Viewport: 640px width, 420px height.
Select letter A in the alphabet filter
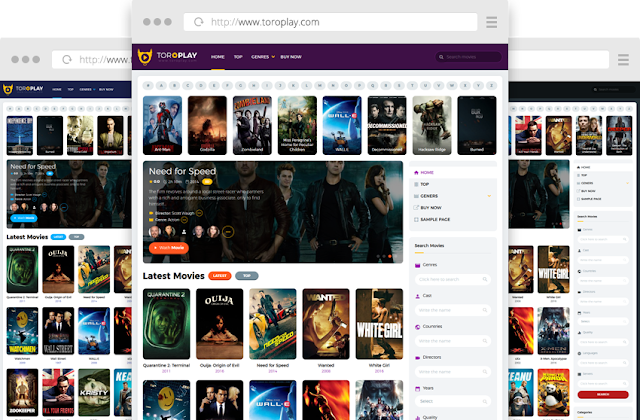click(161, 86)
